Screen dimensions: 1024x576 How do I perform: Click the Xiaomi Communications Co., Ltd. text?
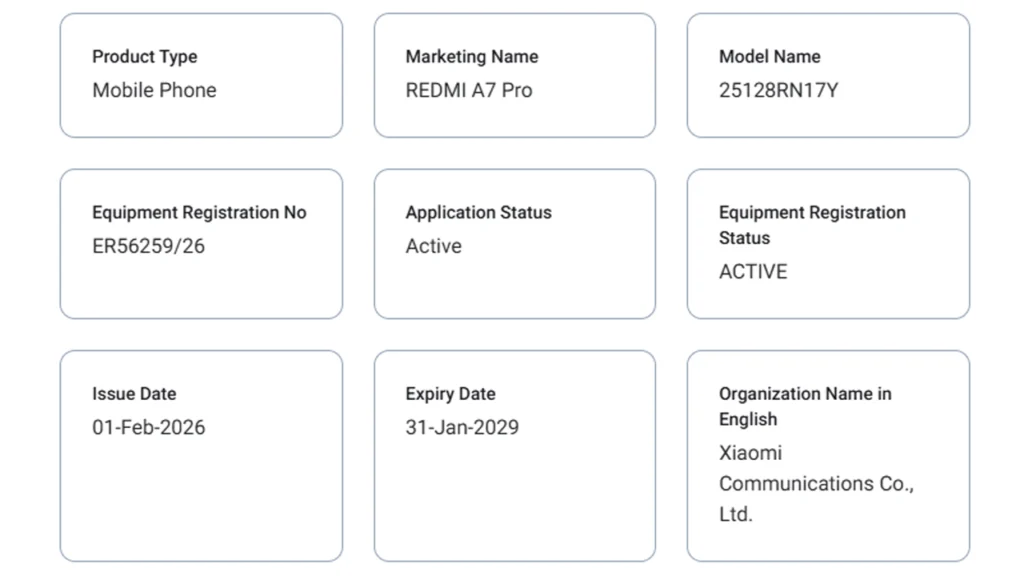pos(816,483)
